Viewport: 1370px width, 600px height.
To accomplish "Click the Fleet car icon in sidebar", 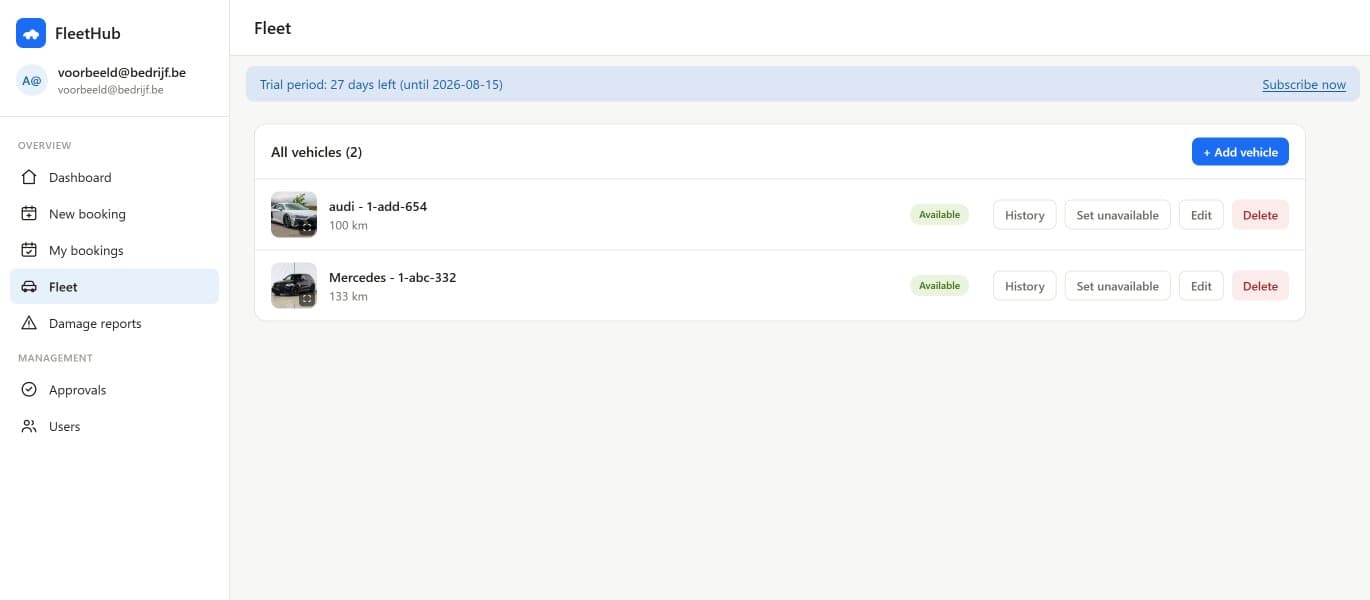I will (x=29, y=287).
